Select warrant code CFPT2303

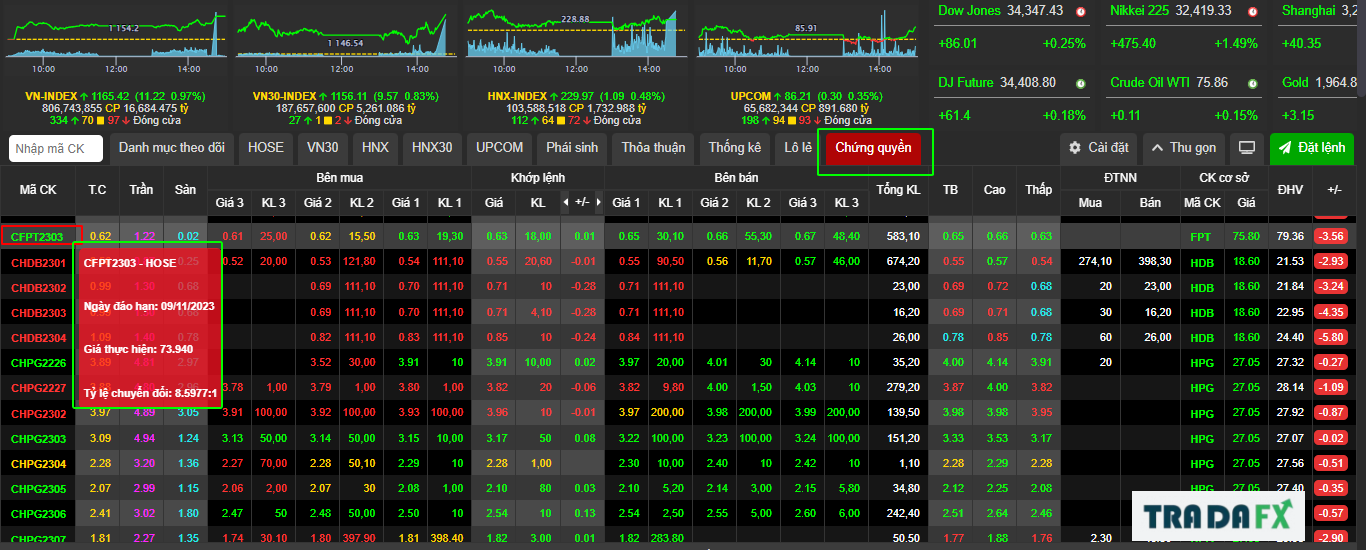37,236
